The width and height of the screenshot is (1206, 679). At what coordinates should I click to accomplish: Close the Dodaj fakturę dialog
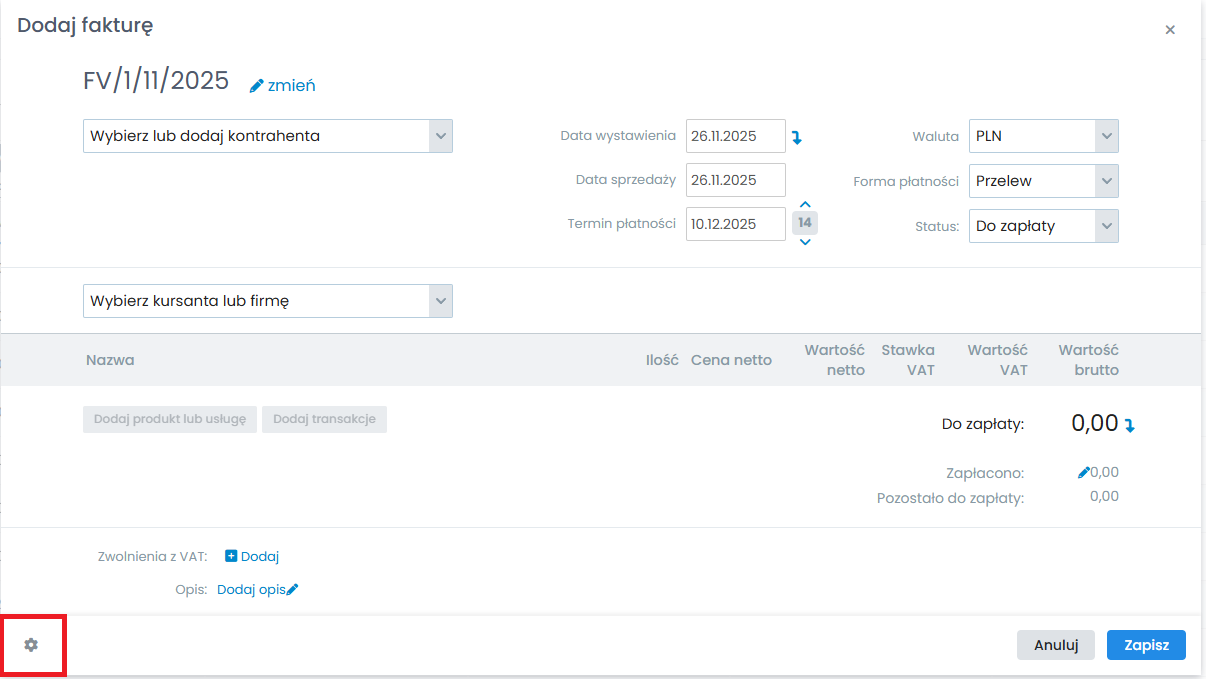(1169, 30)
